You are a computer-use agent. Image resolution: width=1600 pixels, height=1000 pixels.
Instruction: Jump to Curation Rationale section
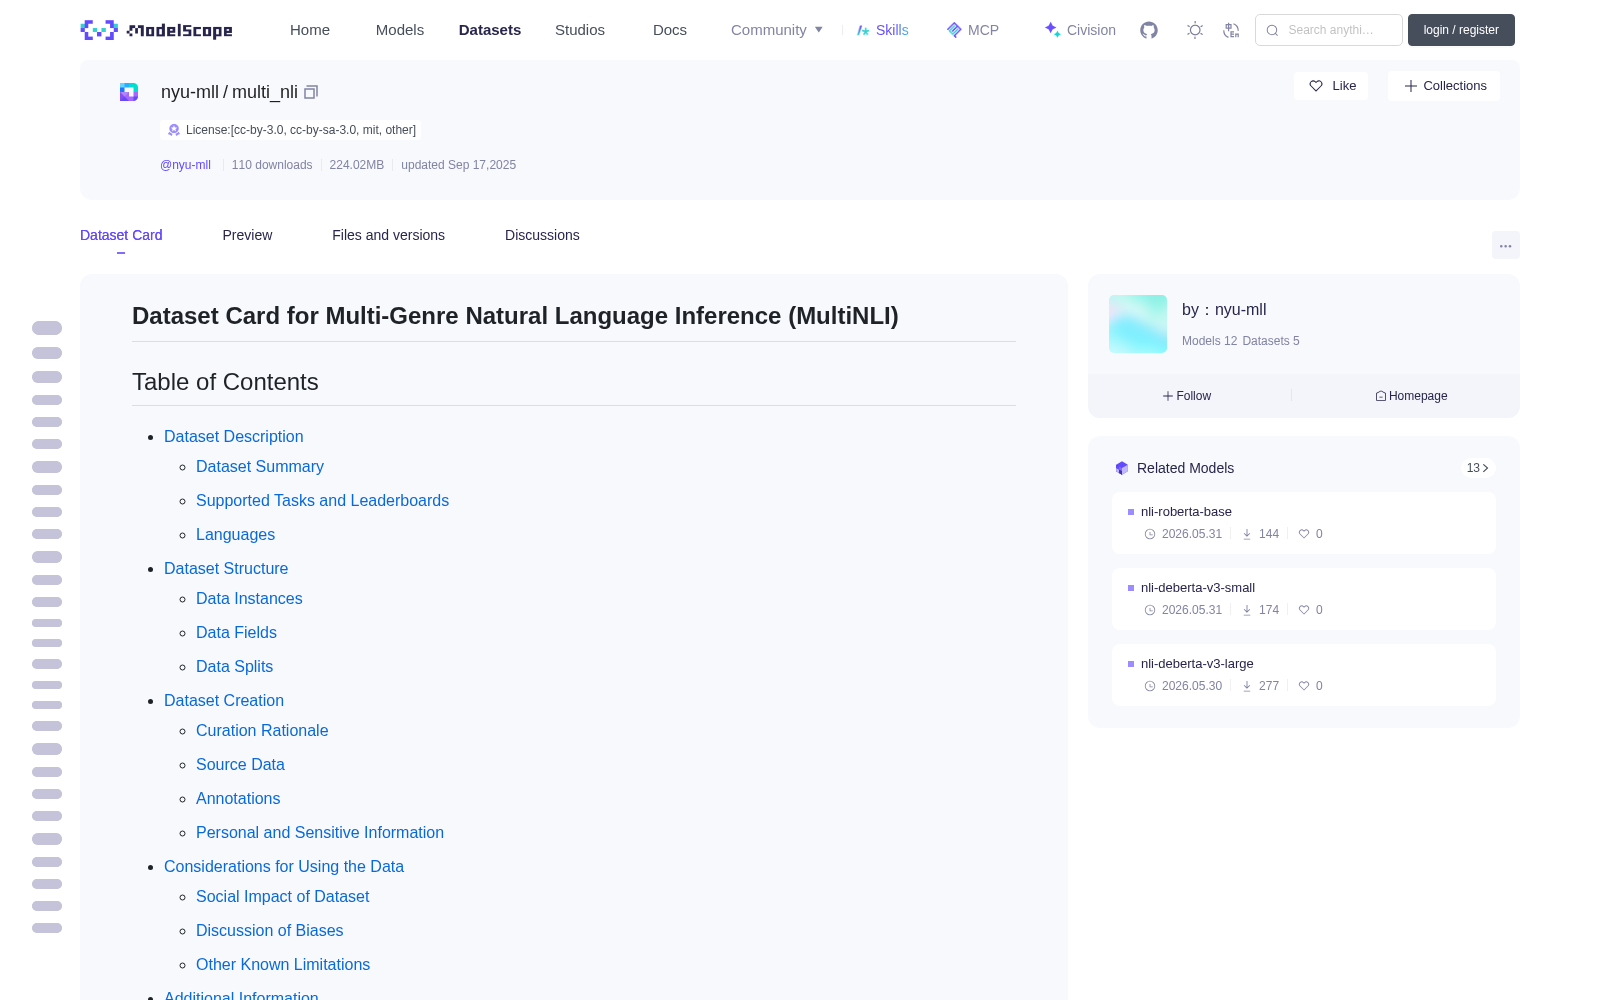coord(262,730)
